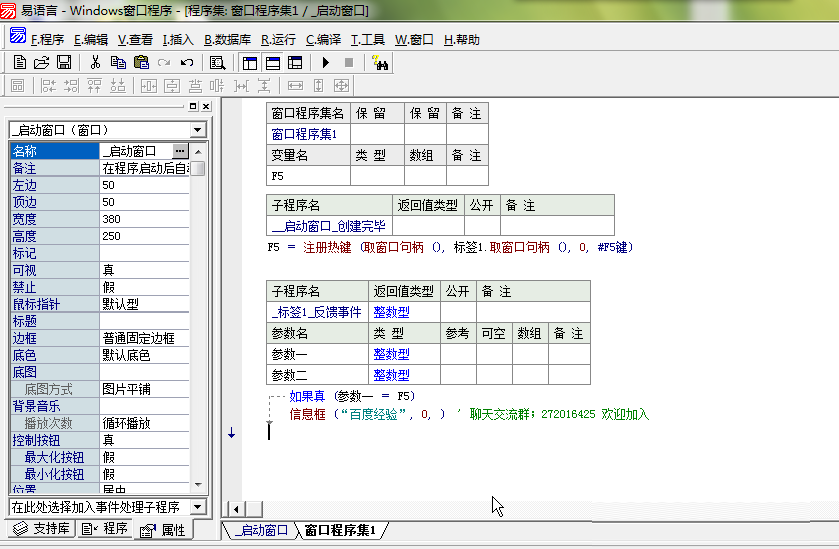Click the Copy toolbar icon

click(x=118, y=63)
